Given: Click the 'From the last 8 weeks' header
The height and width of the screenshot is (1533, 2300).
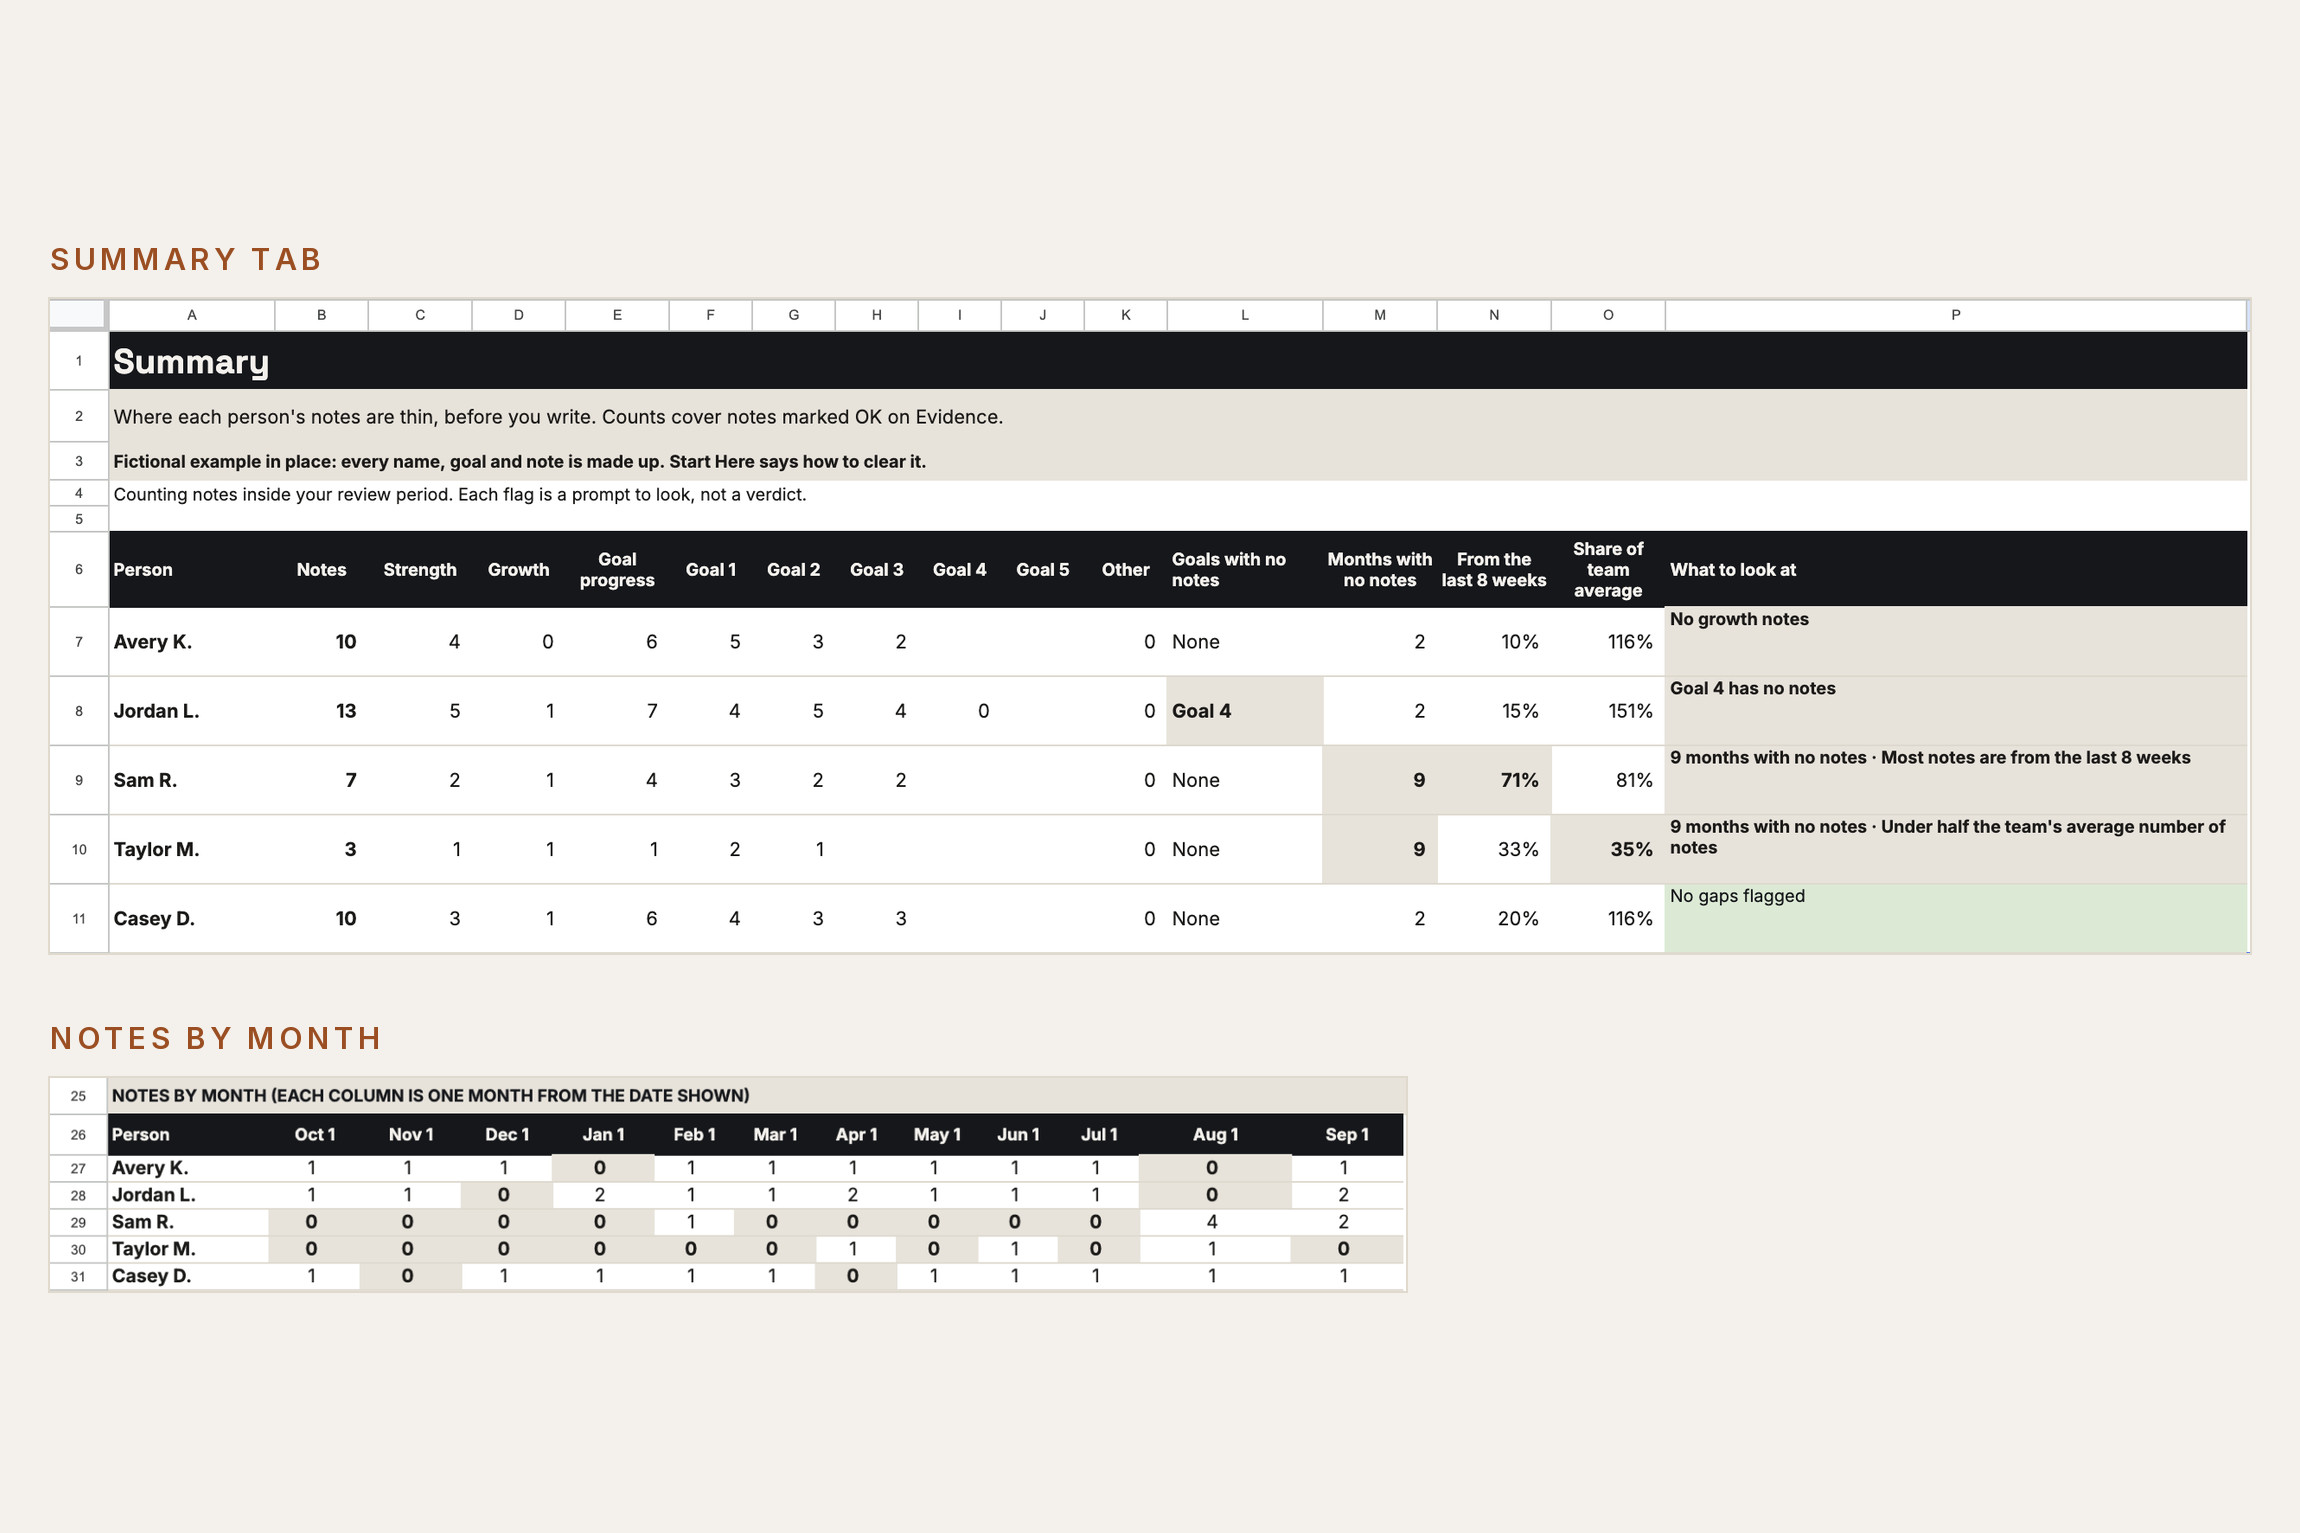Looking at the screenshot, I should point(1494,570).
